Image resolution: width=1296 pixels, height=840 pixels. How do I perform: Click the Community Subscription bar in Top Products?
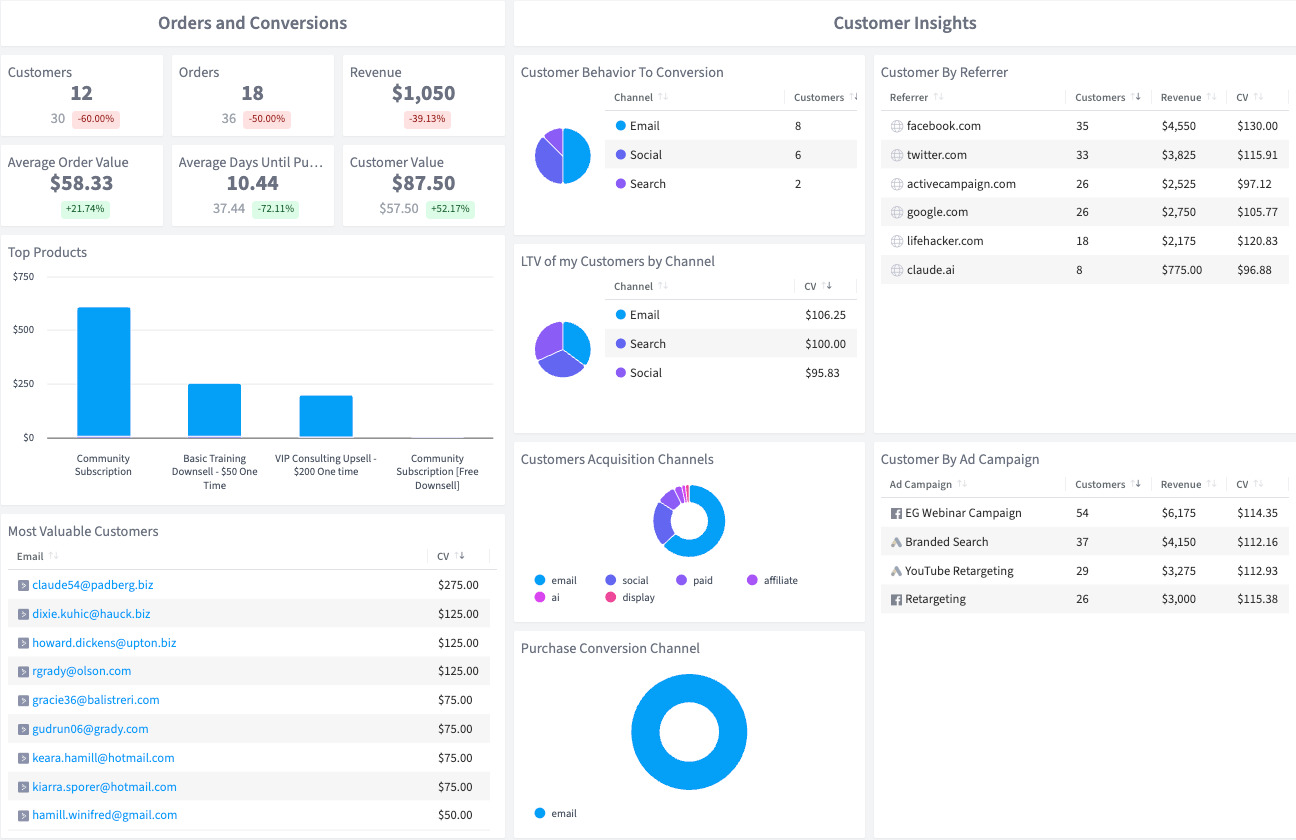click(x=104, y=372)
